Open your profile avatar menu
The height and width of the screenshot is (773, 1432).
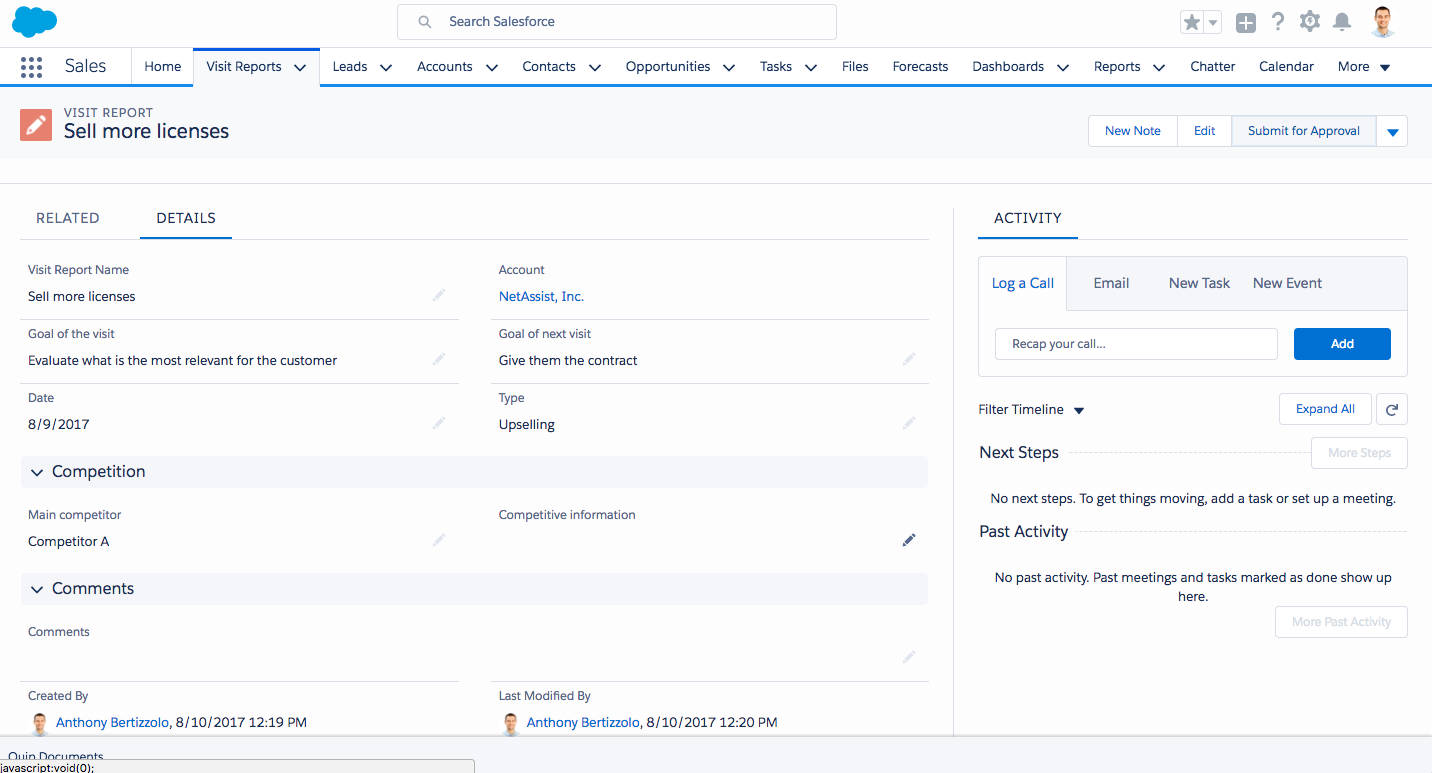click(1383, 20)
